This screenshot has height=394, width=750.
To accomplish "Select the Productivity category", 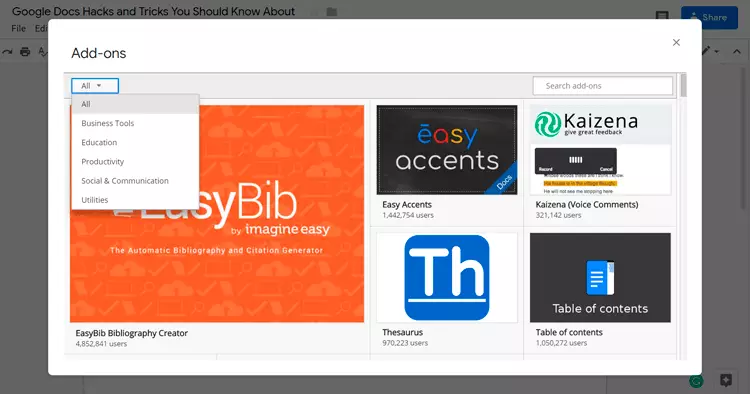I will pyautogui.click(x=135, y=162).
